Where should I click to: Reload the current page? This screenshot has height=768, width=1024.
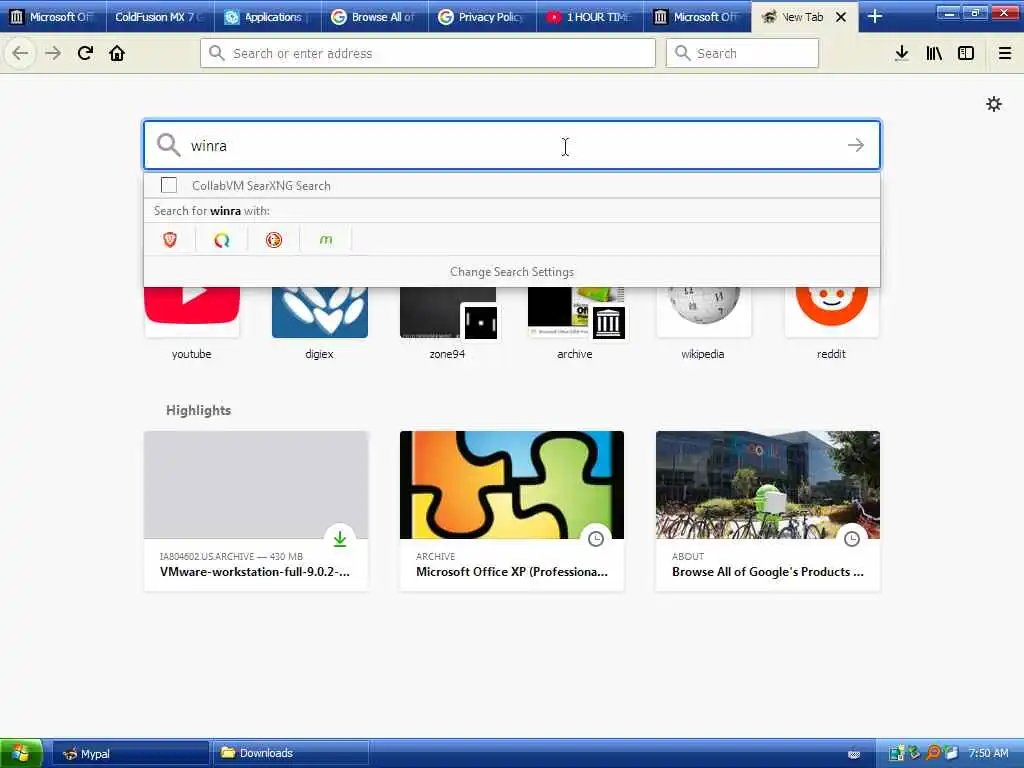click(85, 53)
